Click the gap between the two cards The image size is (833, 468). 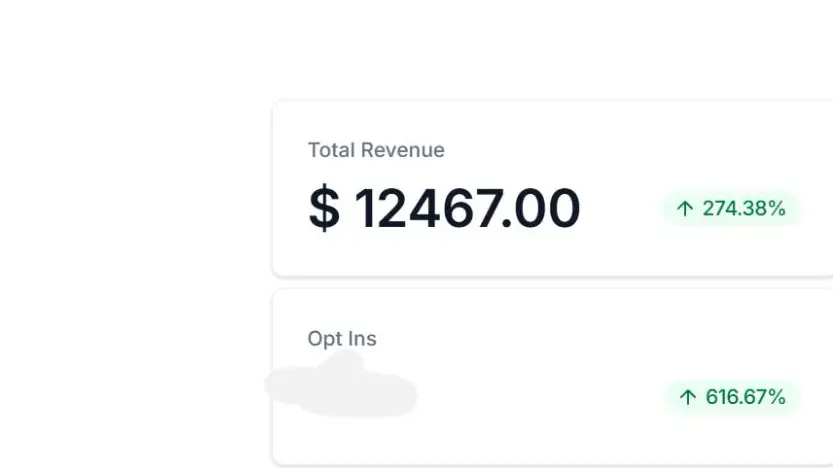point(550,283)
